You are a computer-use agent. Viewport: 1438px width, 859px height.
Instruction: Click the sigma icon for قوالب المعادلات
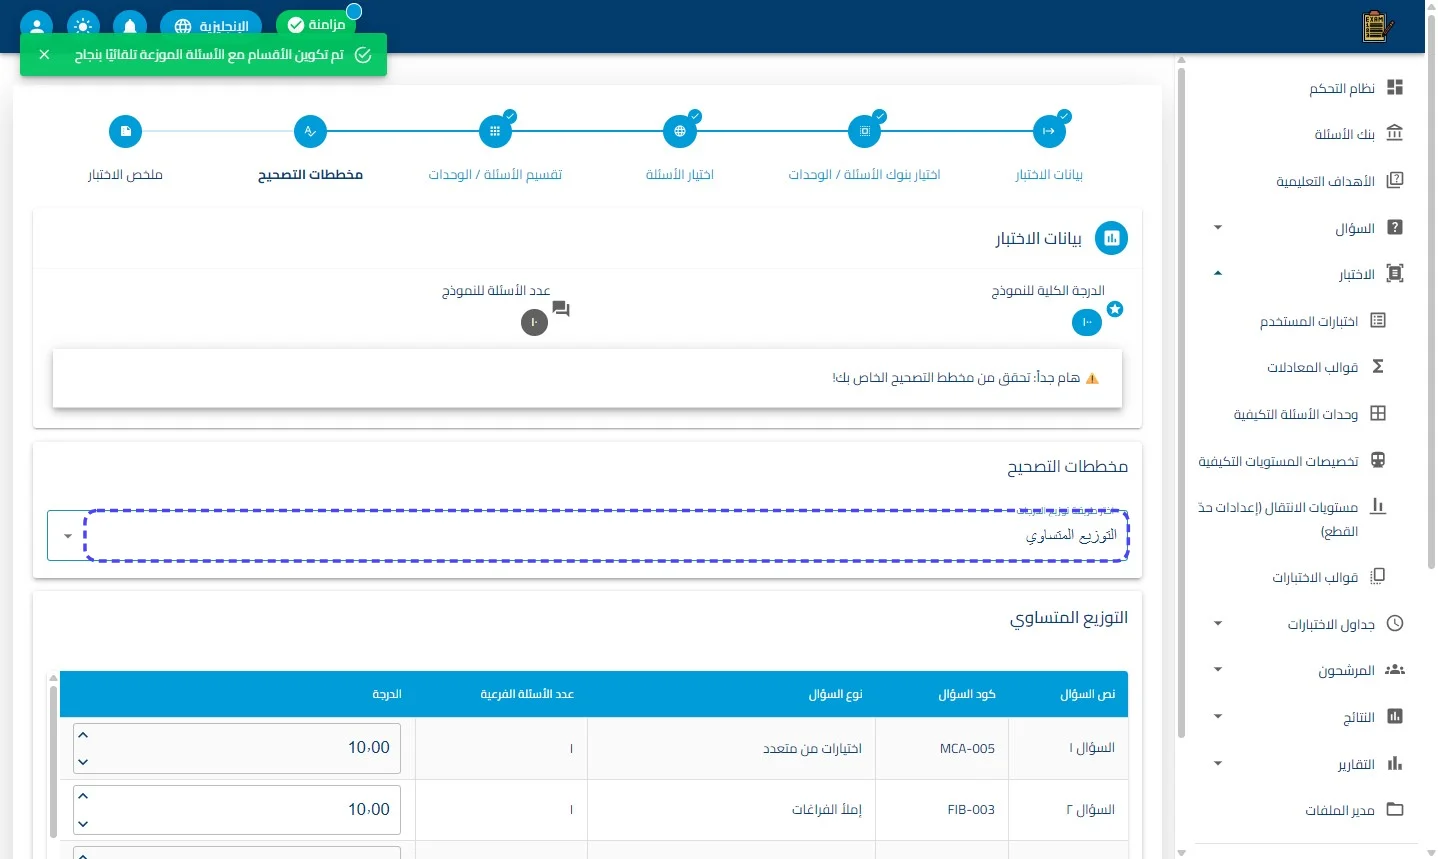[x=1378, y=367]
